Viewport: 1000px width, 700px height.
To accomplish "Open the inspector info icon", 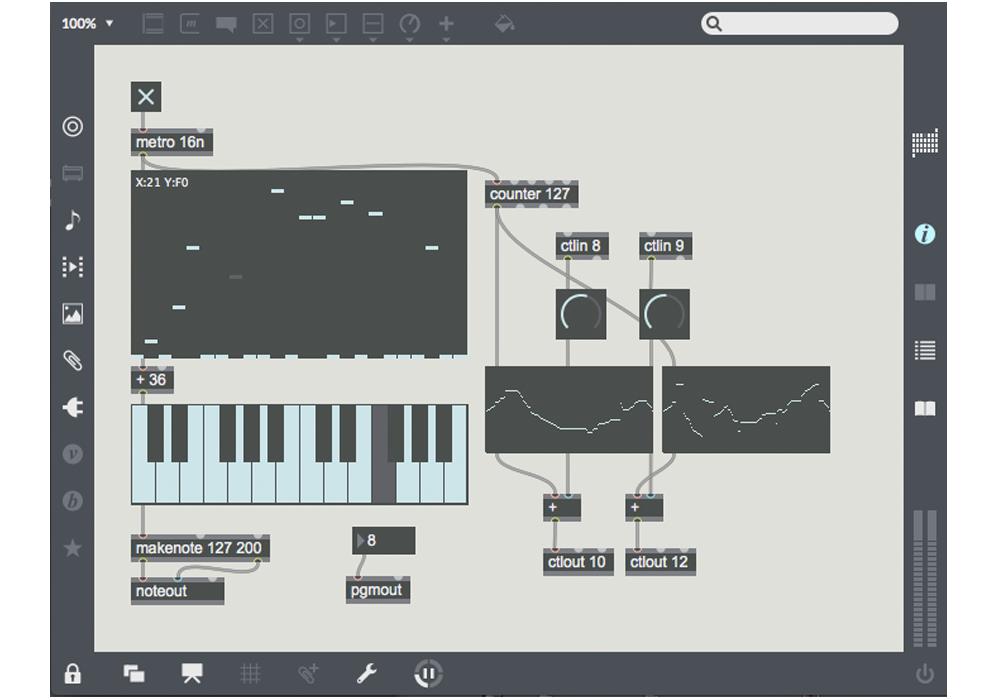I will click(925, 234).
